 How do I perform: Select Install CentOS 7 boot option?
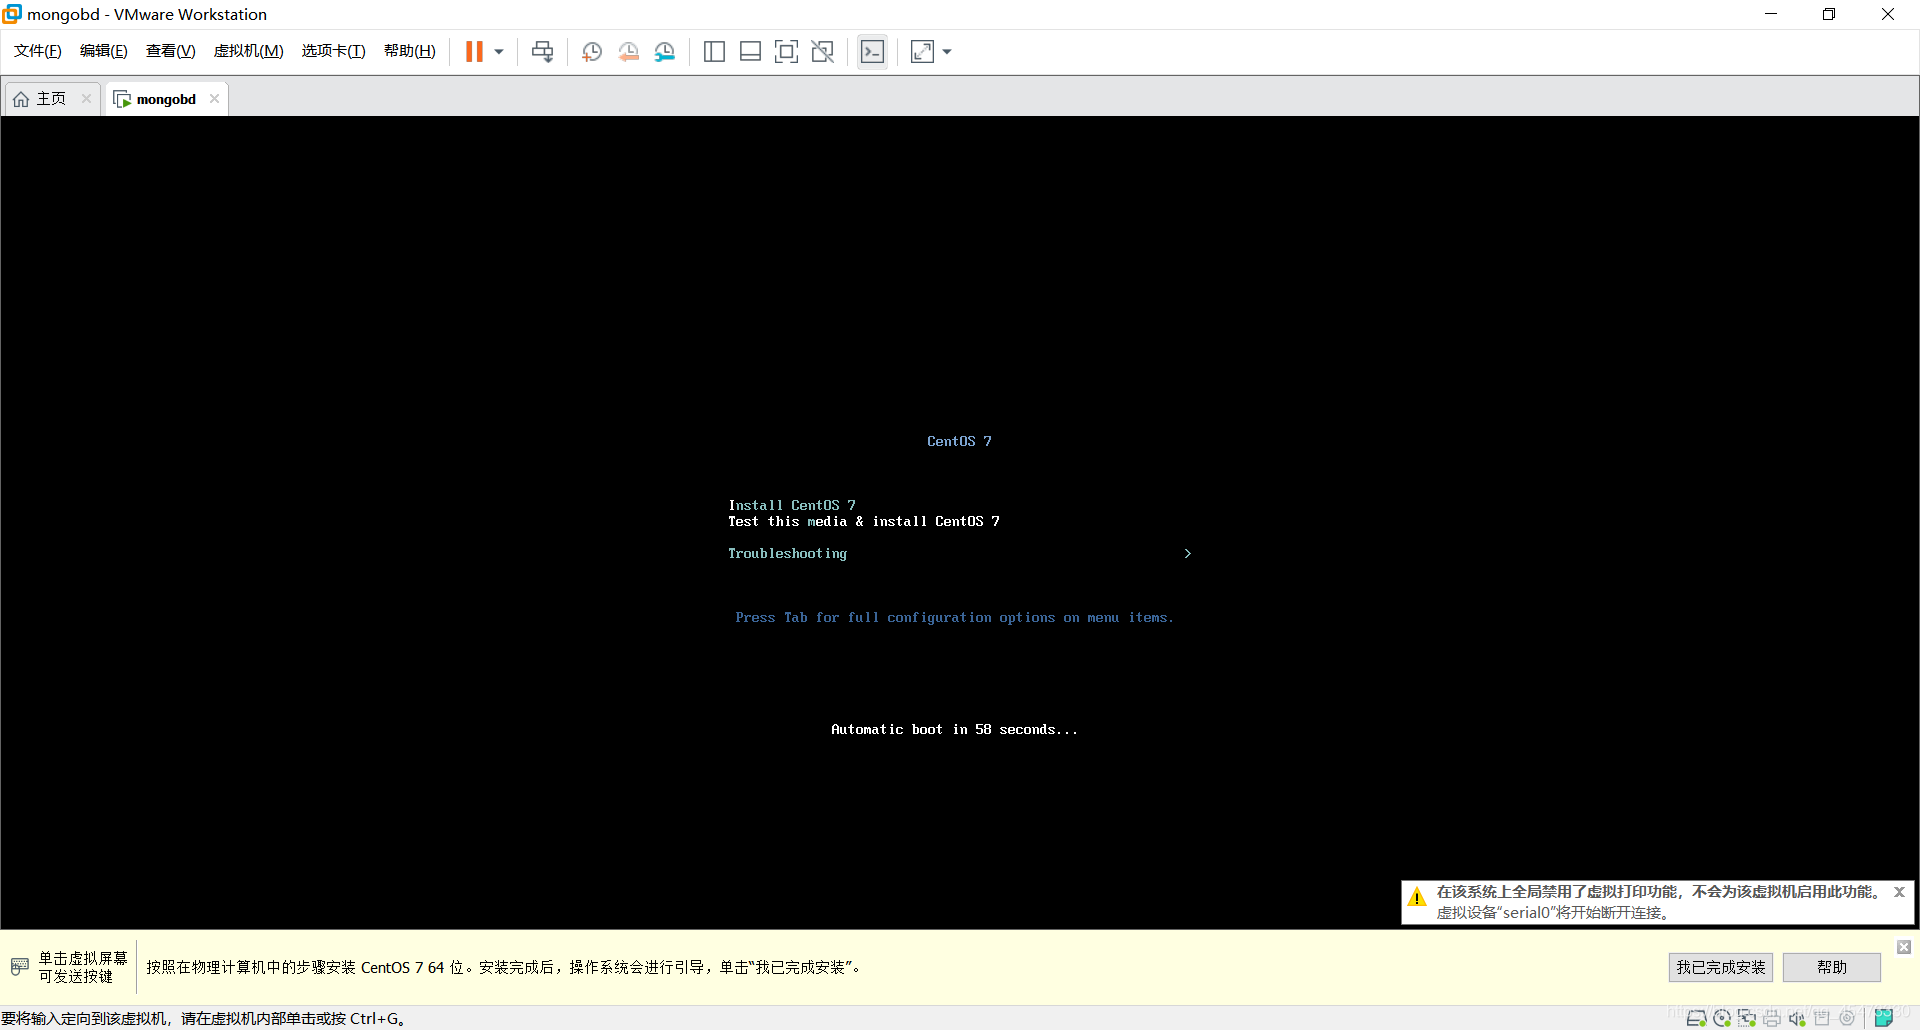(792, 505)
